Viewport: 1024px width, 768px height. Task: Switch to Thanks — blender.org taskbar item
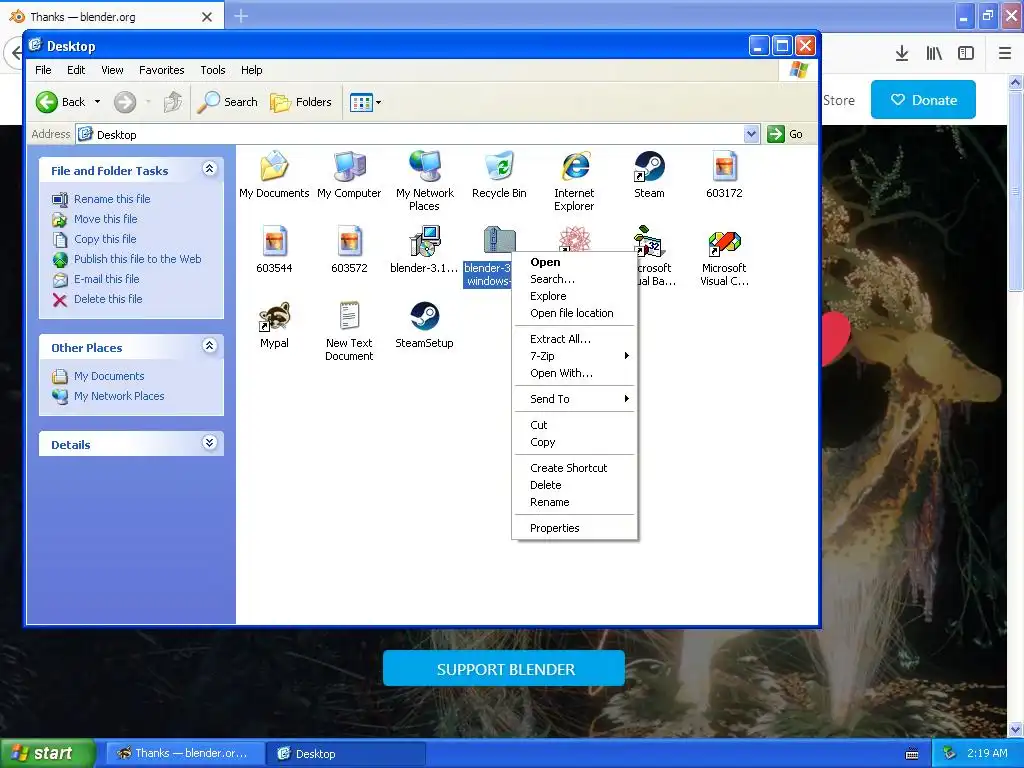[x=184, y=753]
